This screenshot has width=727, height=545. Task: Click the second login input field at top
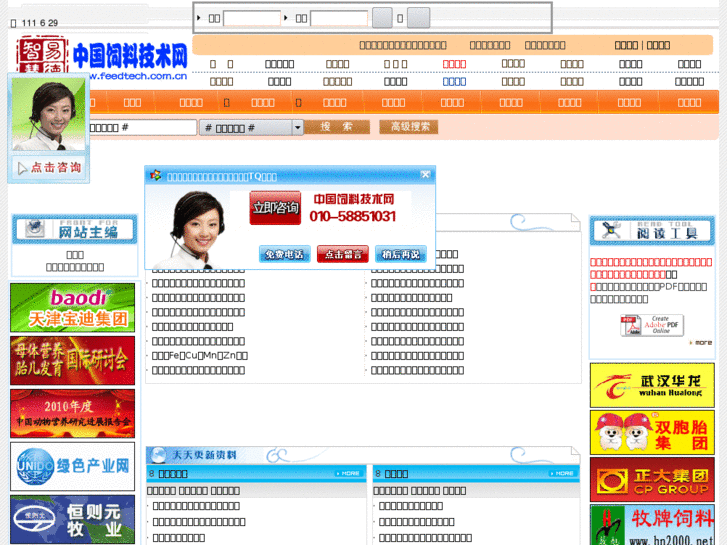[x=339, y=19]
